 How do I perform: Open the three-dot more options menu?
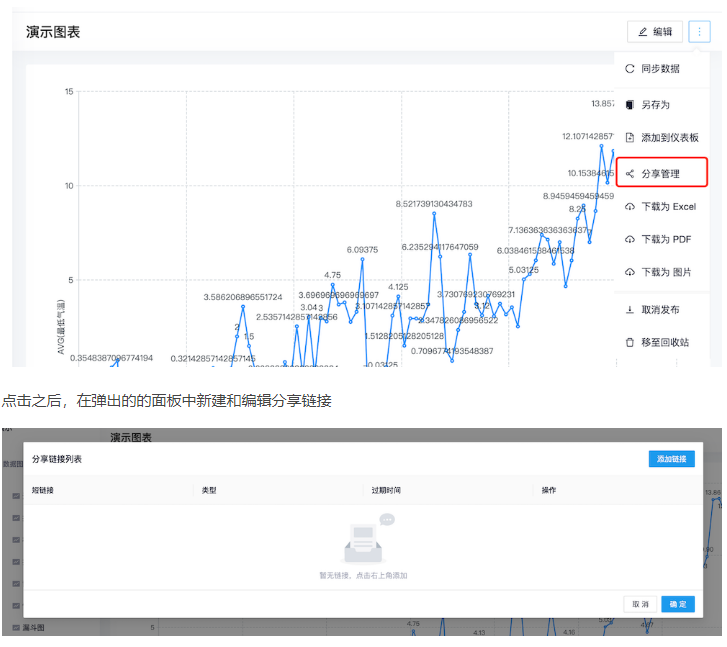(x=699, y=32)
